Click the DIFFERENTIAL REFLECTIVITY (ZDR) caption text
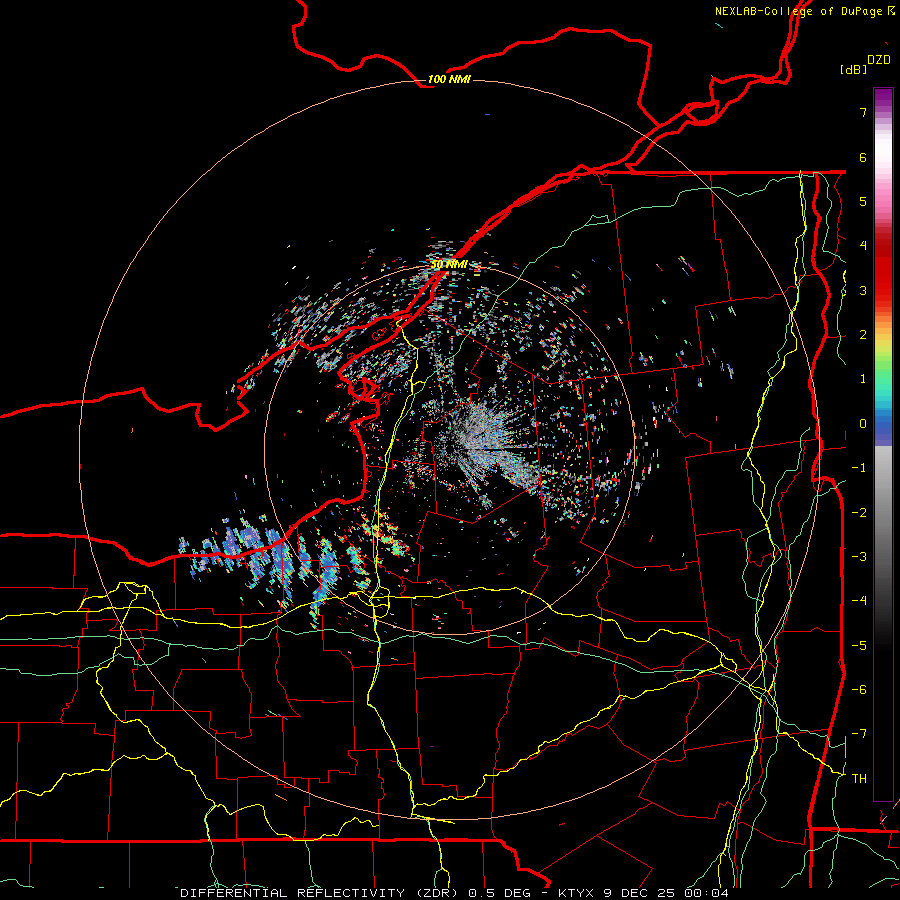Screen dimensions: 900x900 click(x=321, y=893)
